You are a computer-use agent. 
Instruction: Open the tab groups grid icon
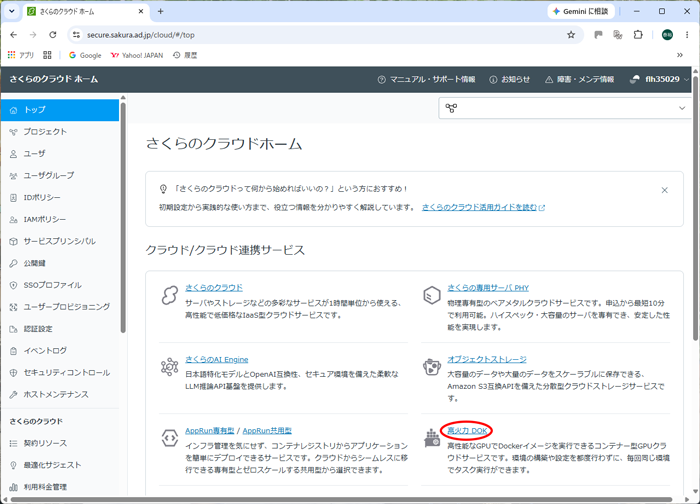(x=47, y=55)
